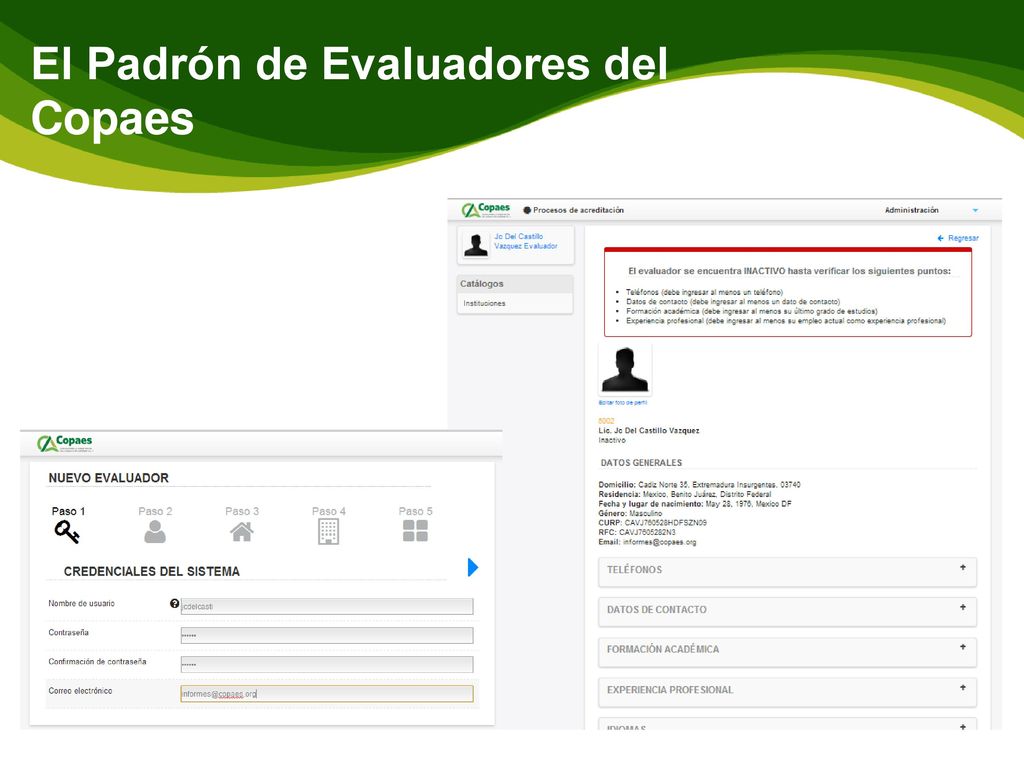Expand DATOS DE CONTACTO plus icon

pyautogui.click(x=963, y=607)
